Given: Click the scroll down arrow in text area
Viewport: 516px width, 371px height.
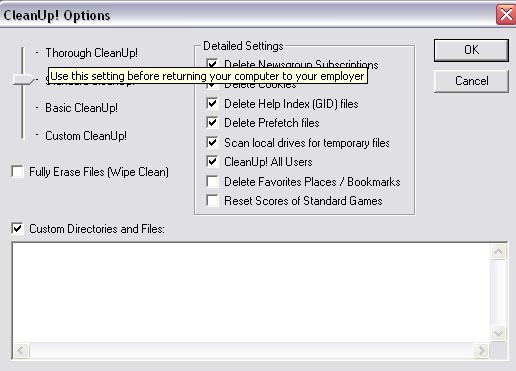Looking at the screenshot, I should pos(499,333).
